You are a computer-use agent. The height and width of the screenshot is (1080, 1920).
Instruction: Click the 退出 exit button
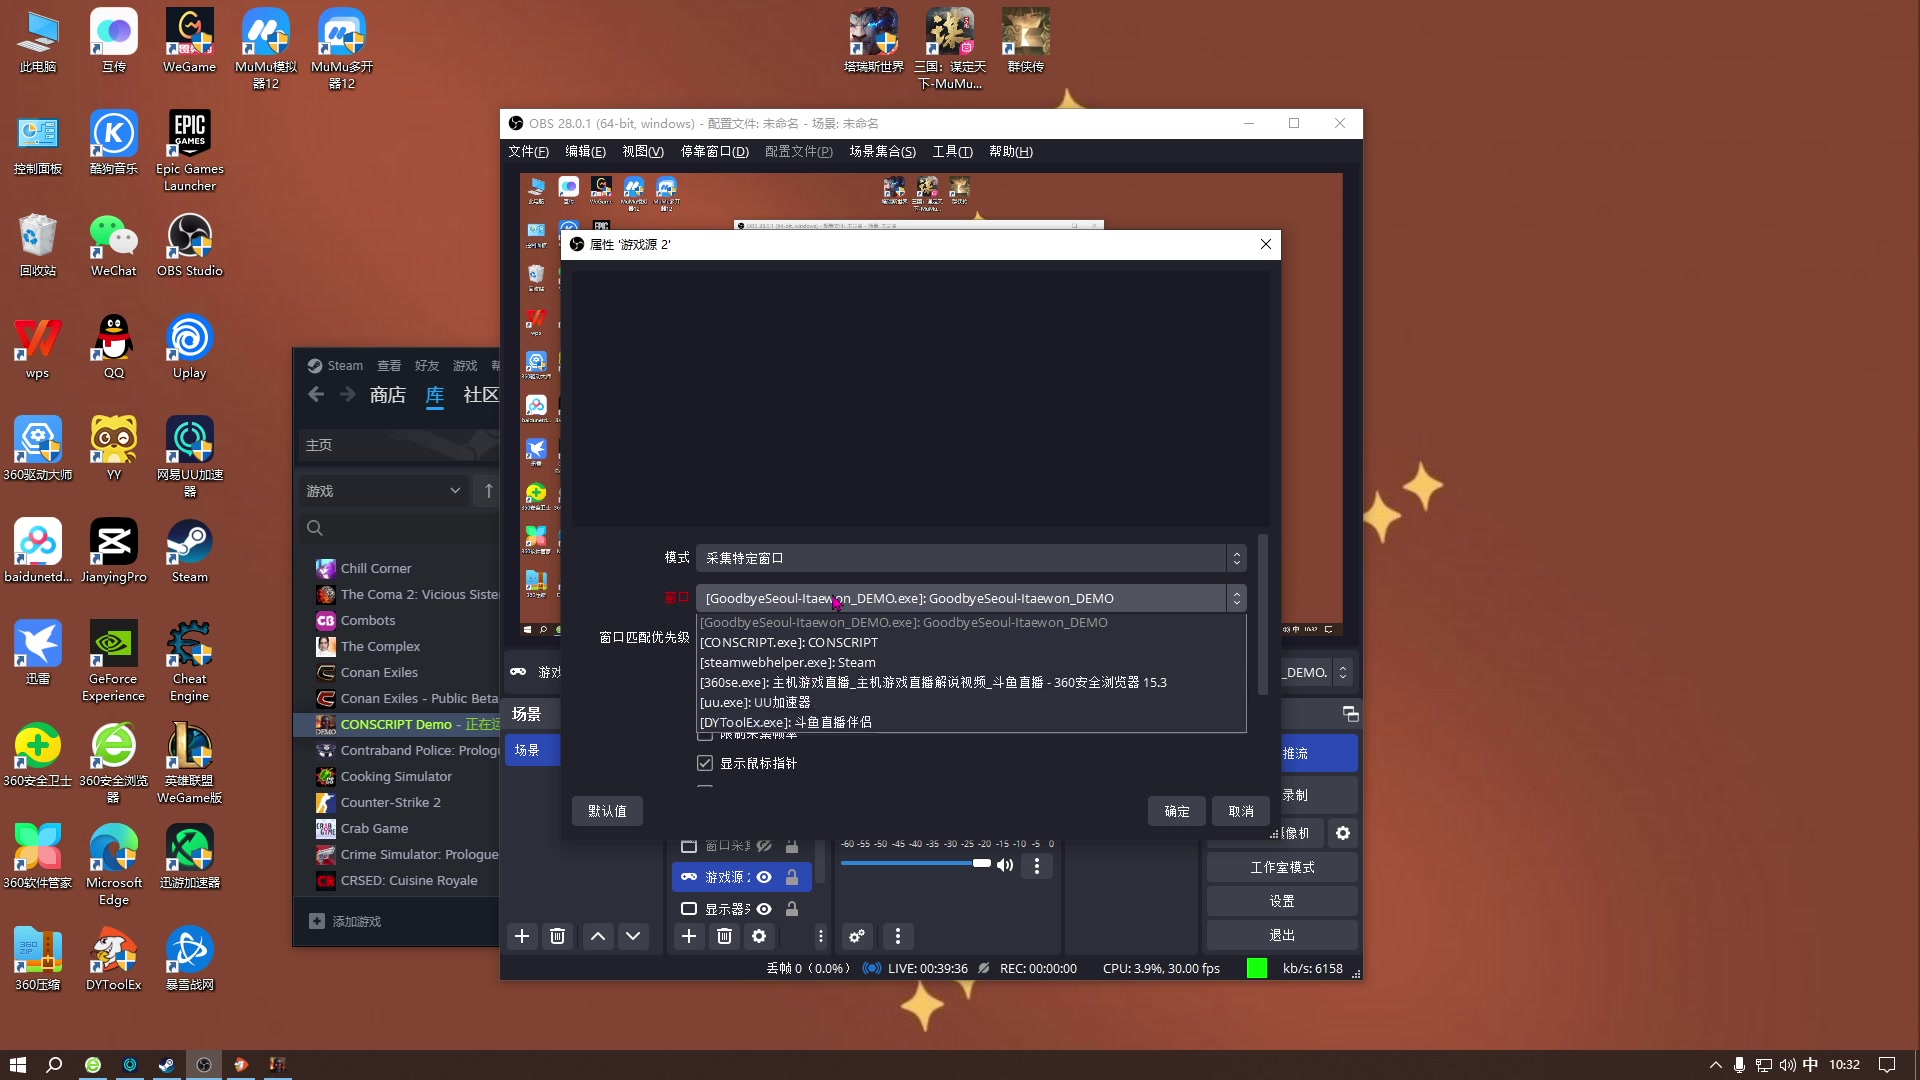click(1282, 935)
